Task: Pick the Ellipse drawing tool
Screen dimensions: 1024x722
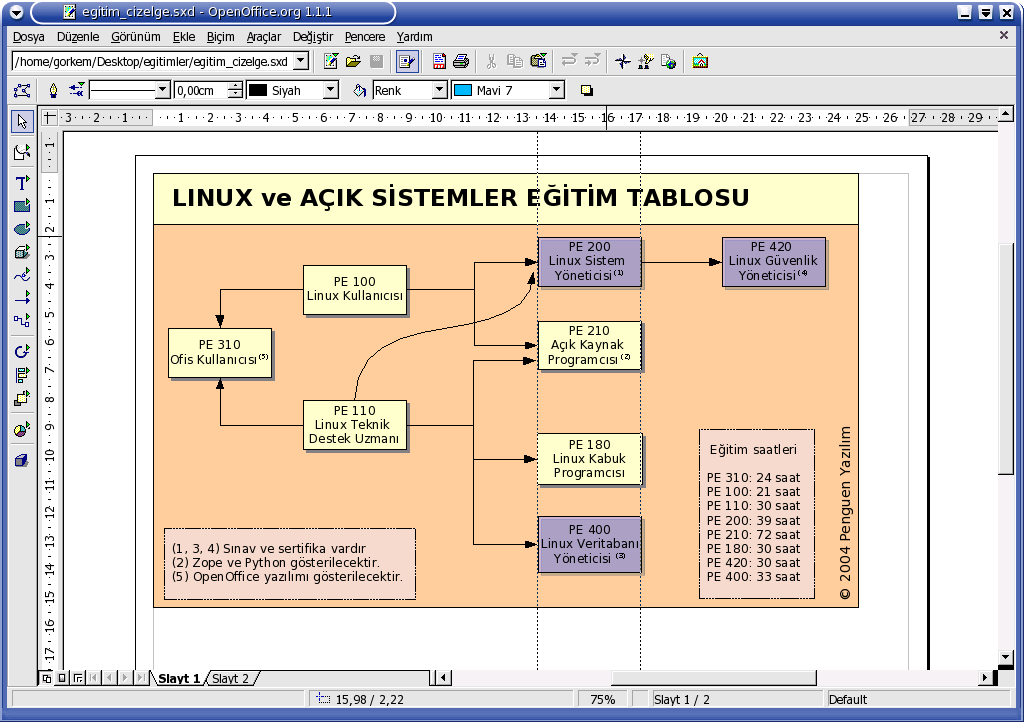Action: 22,229
